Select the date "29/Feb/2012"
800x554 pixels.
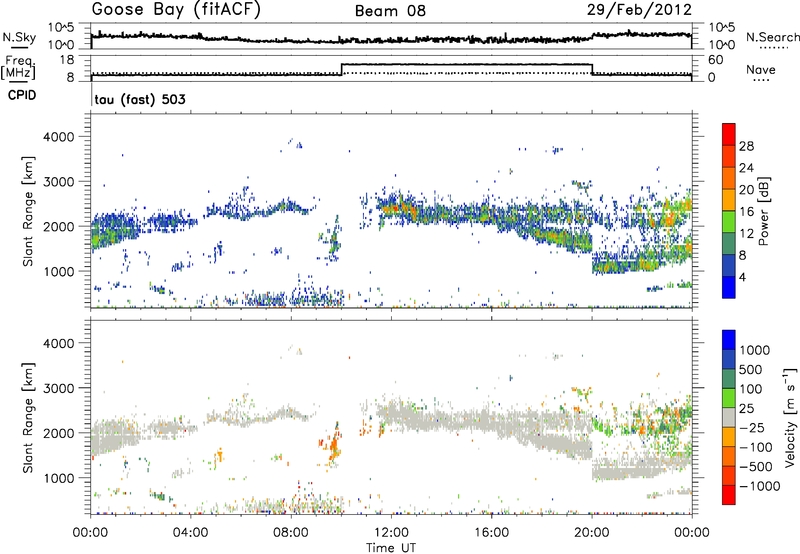(639, 10)
